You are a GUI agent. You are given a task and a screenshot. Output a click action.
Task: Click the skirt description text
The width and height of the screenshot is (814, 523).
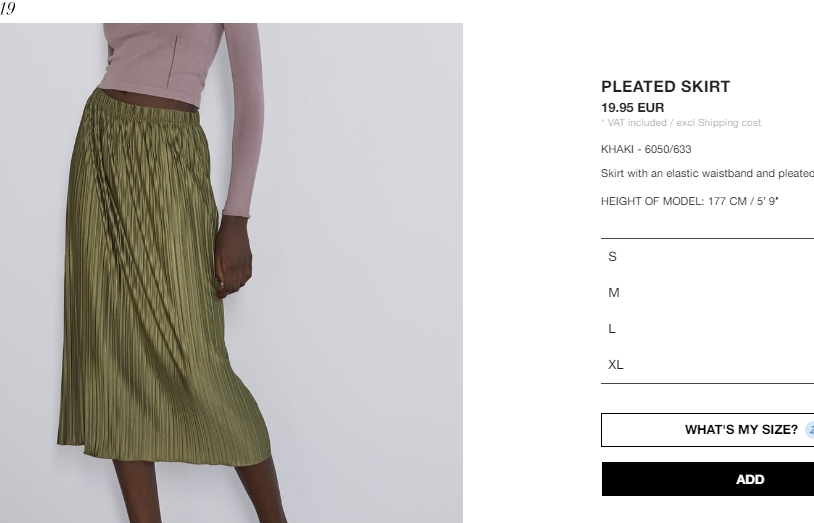pos(707,173)
